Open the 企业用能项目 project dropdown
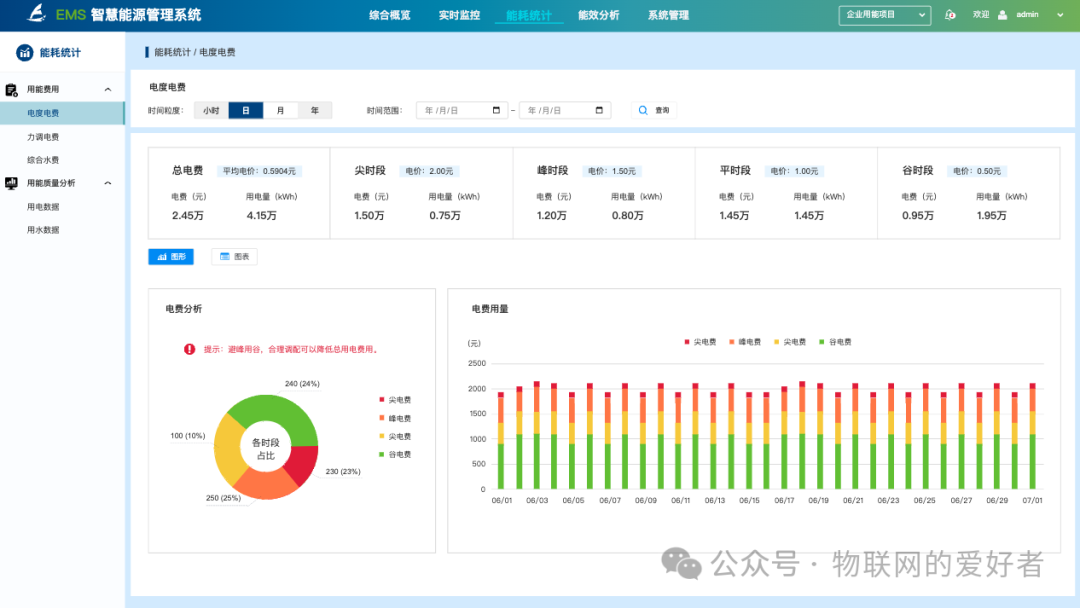 [x=884, y=15]
